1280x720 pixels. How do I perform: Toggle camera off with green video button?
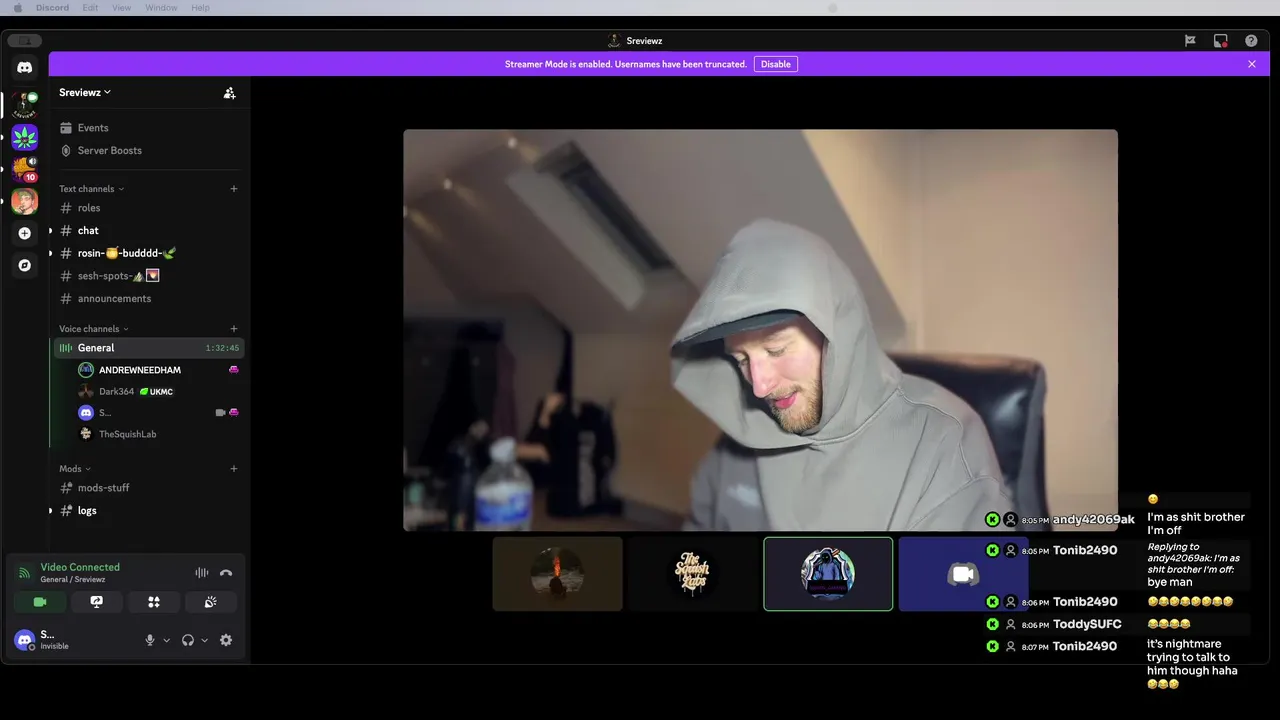coord(40,602)
